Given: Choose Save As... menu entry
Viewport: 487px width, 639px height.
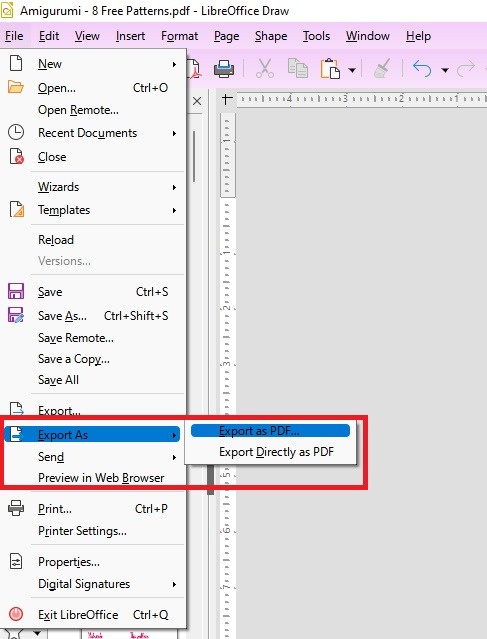Looking at the screenshot, I should pyautogui.click(x=93, y=316).
